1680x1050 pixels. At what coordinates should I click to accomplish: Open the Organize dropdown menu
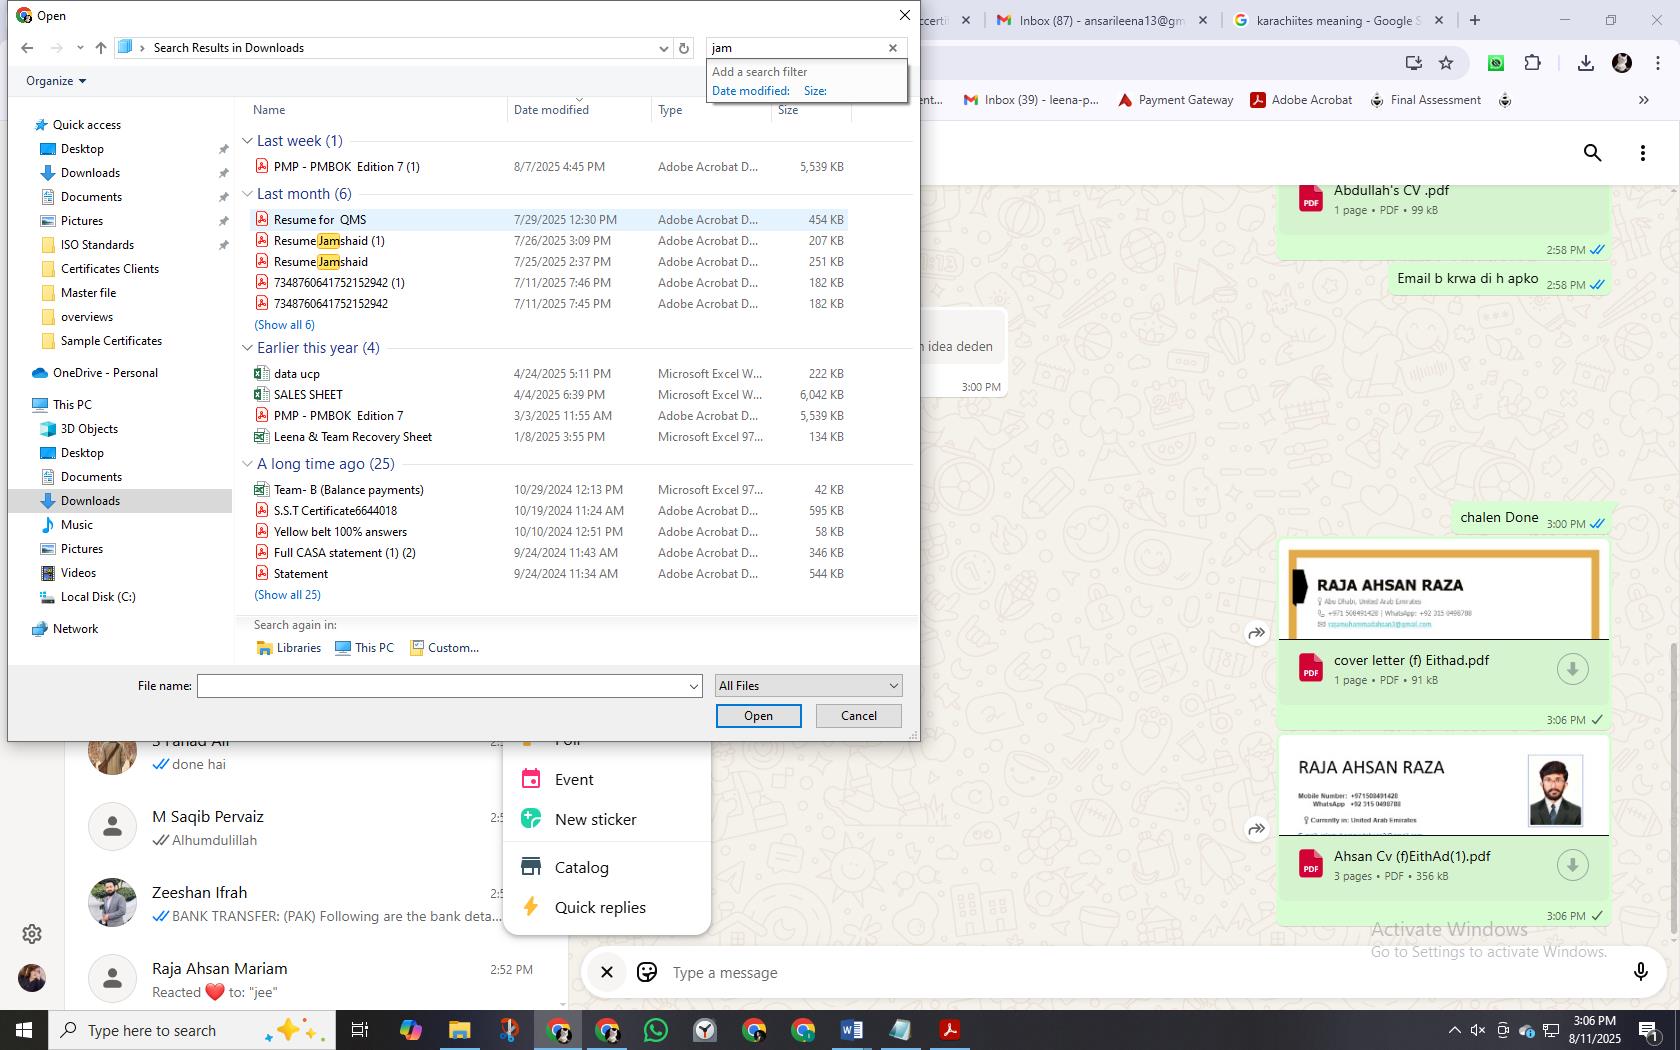56,81
